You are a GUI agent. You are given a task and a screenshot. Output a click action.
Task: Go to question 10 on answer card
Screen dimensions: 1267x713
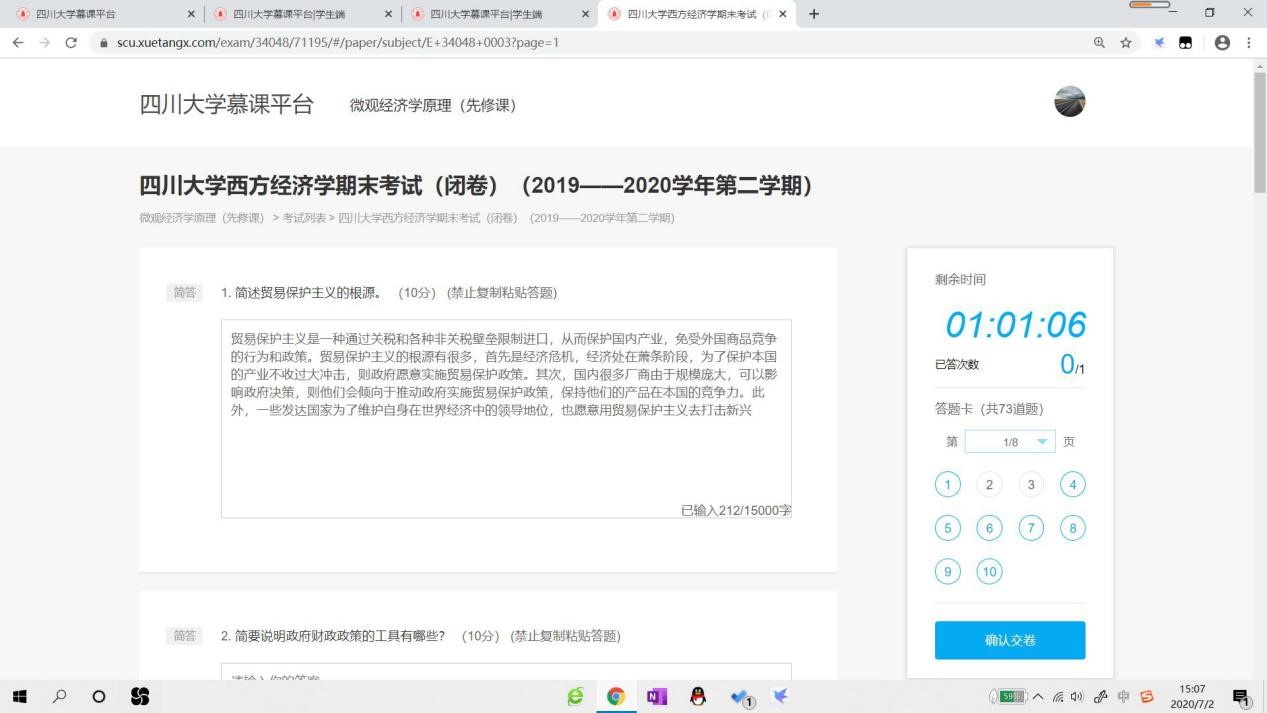point(989,572)
